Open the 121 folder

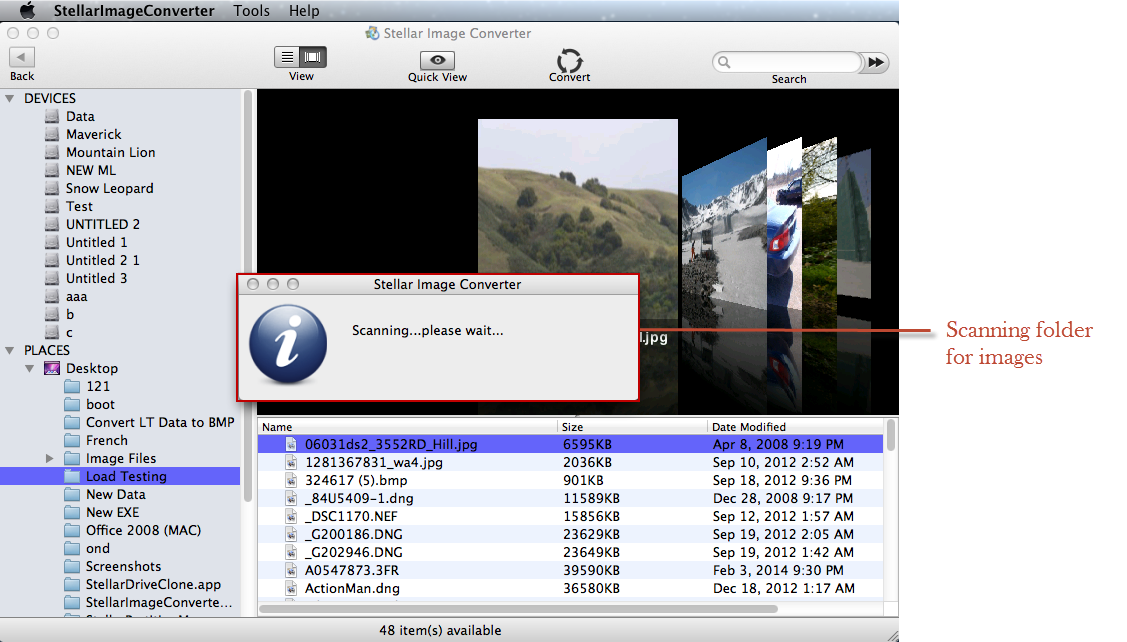(98, 387)
